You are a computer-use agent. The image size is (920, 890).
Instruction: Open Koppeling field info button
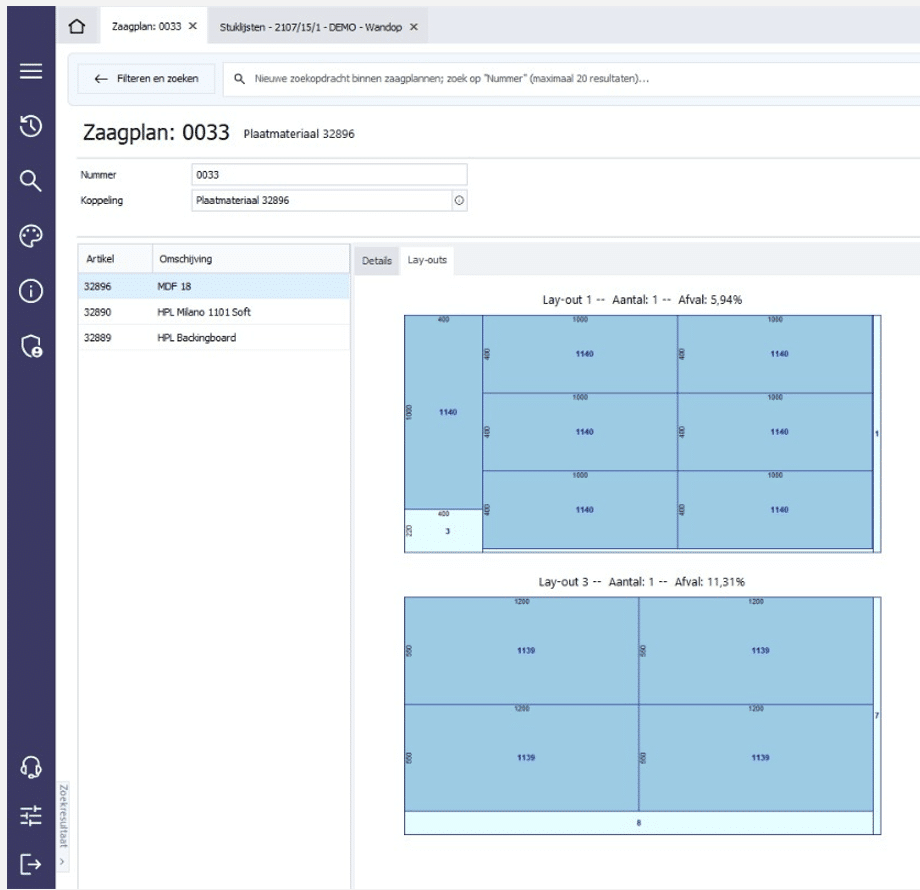pyautogui.click(x=459, y=200)
